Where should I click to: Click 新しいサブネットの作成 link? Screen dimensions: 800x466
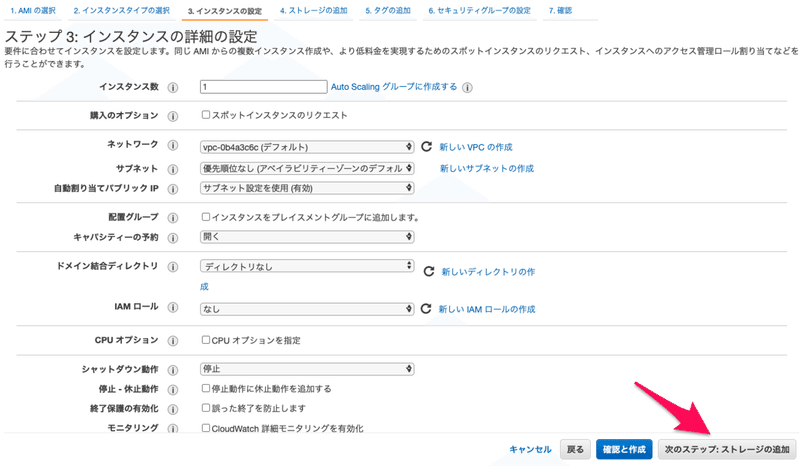pyautogui.click(x=487, y=168)
